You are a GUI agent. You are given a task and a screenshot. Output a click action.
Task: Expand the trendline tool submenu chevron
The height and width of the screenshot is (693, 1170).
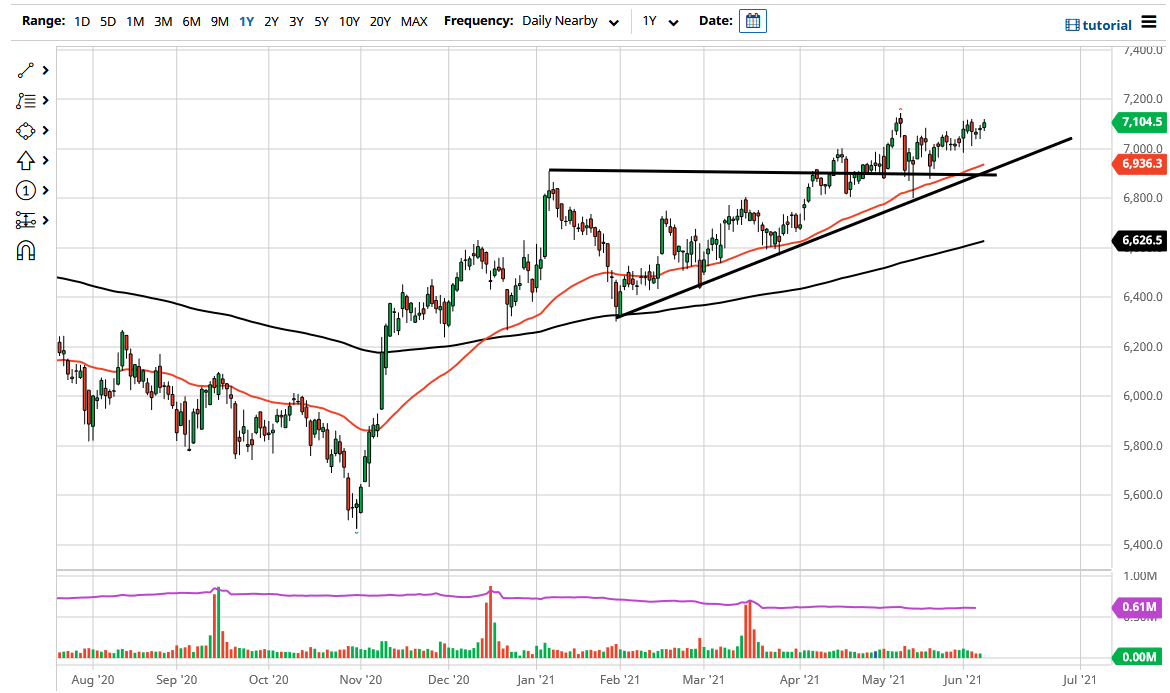[44, 70]
